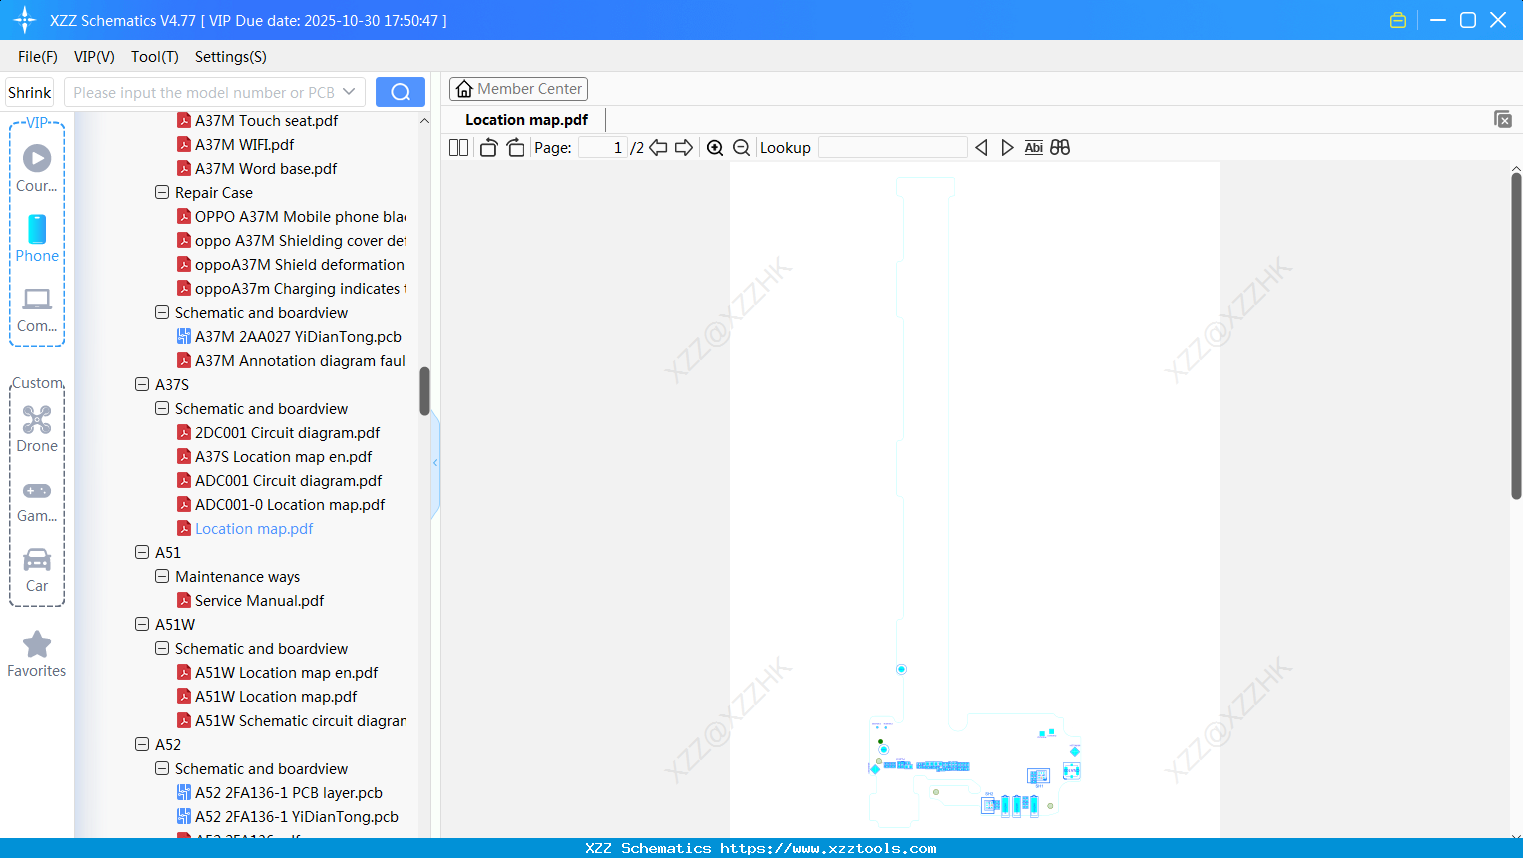Open A37M Annotation diagram file
Image resolution: width=1523 pixels, height=858 pixels.
(x=300, y=360)
